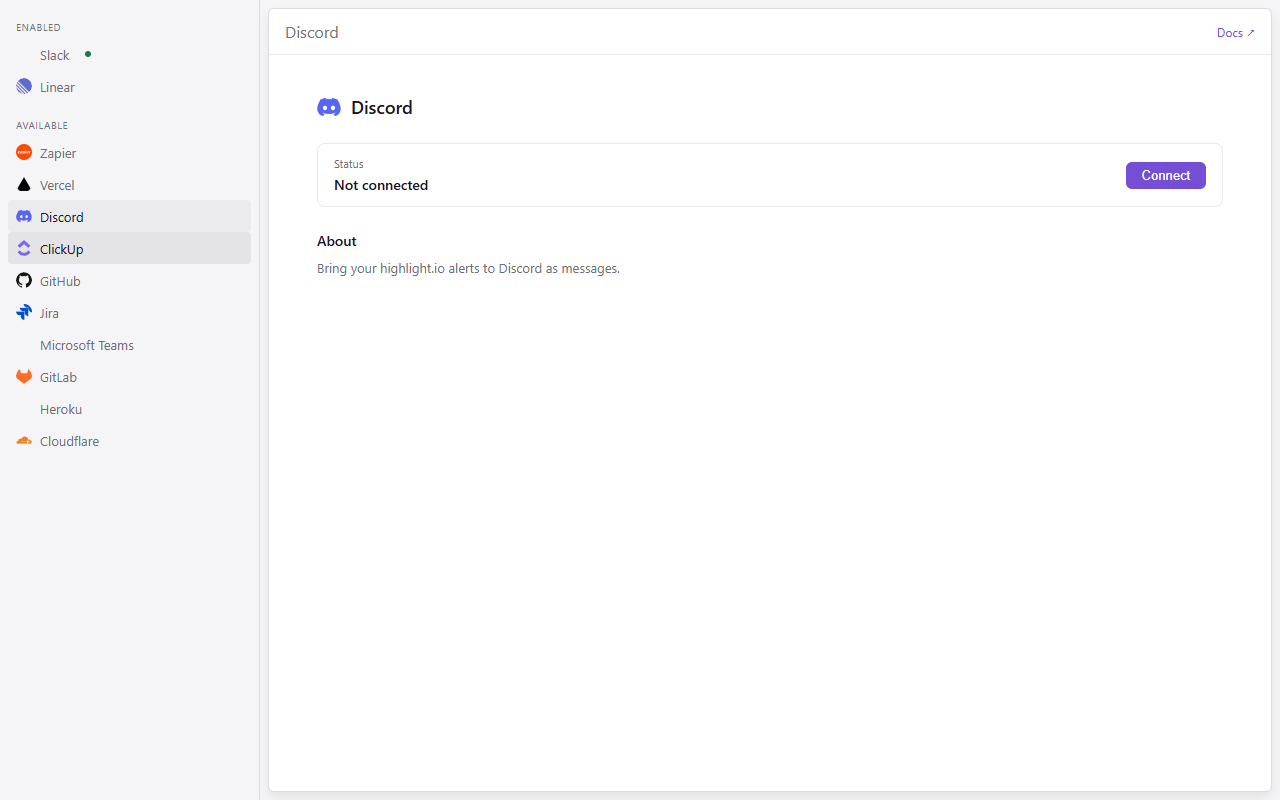Open the Slack integration
This screenshot has width=1280, height=800.
(x=129, y=55)
